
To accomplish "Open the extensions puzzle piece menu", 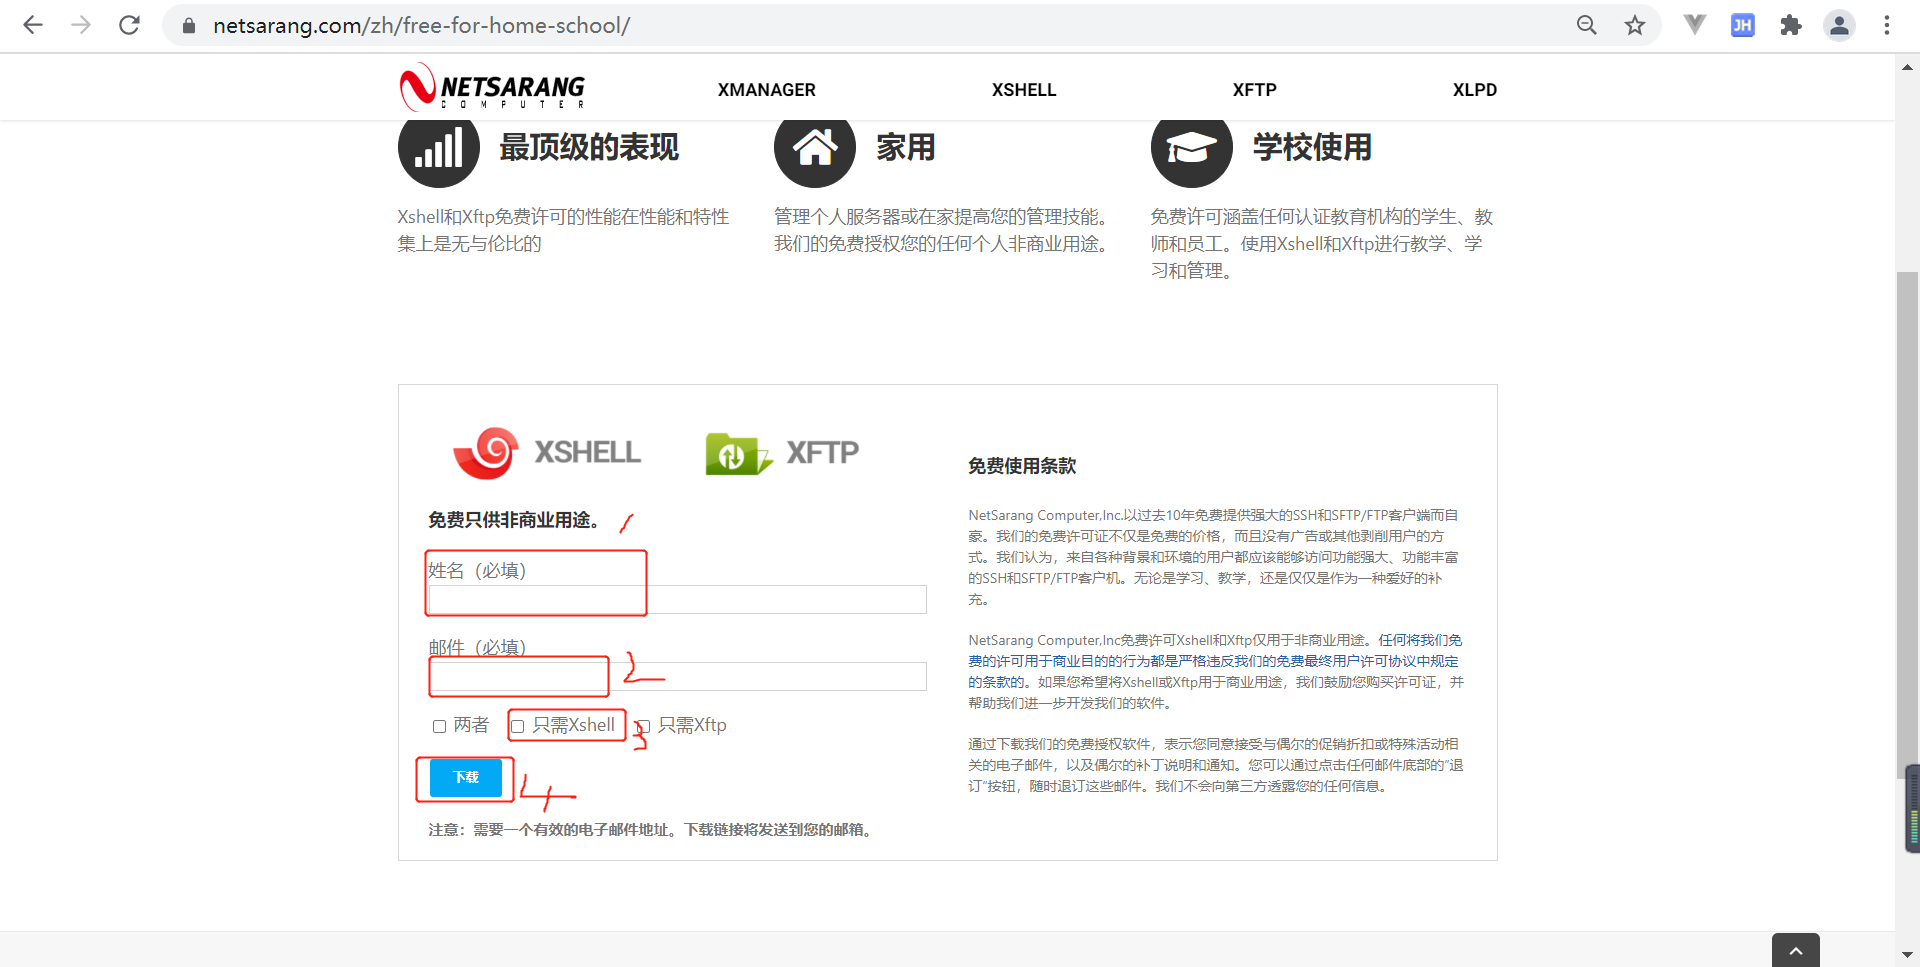I will coord(1791,25).
